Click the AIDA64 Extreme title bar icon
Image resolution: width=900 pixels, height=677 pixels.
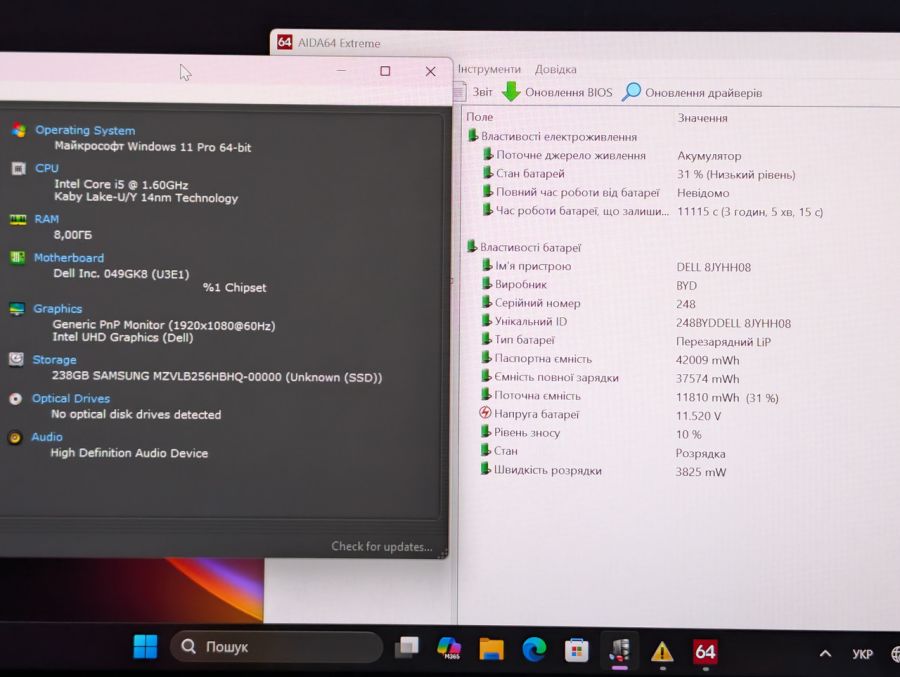(x=285, y=42)
